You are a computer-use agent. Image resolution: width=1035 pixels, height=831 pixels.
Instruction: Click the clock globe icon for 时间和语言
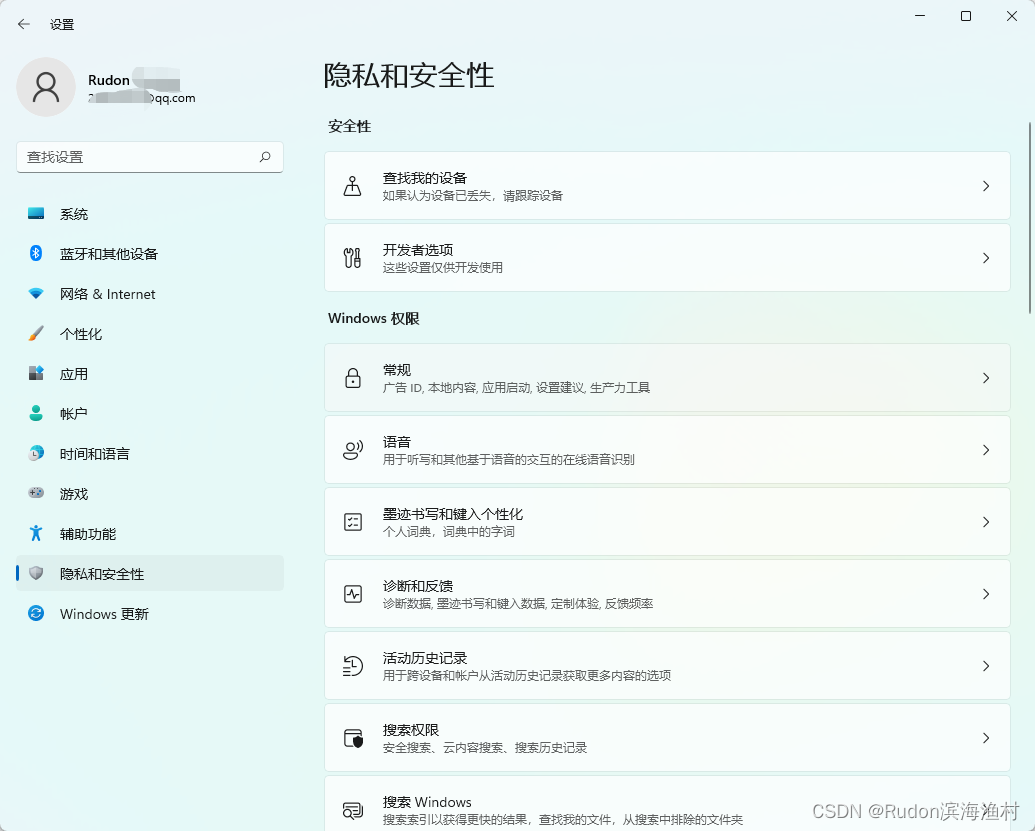36,453
